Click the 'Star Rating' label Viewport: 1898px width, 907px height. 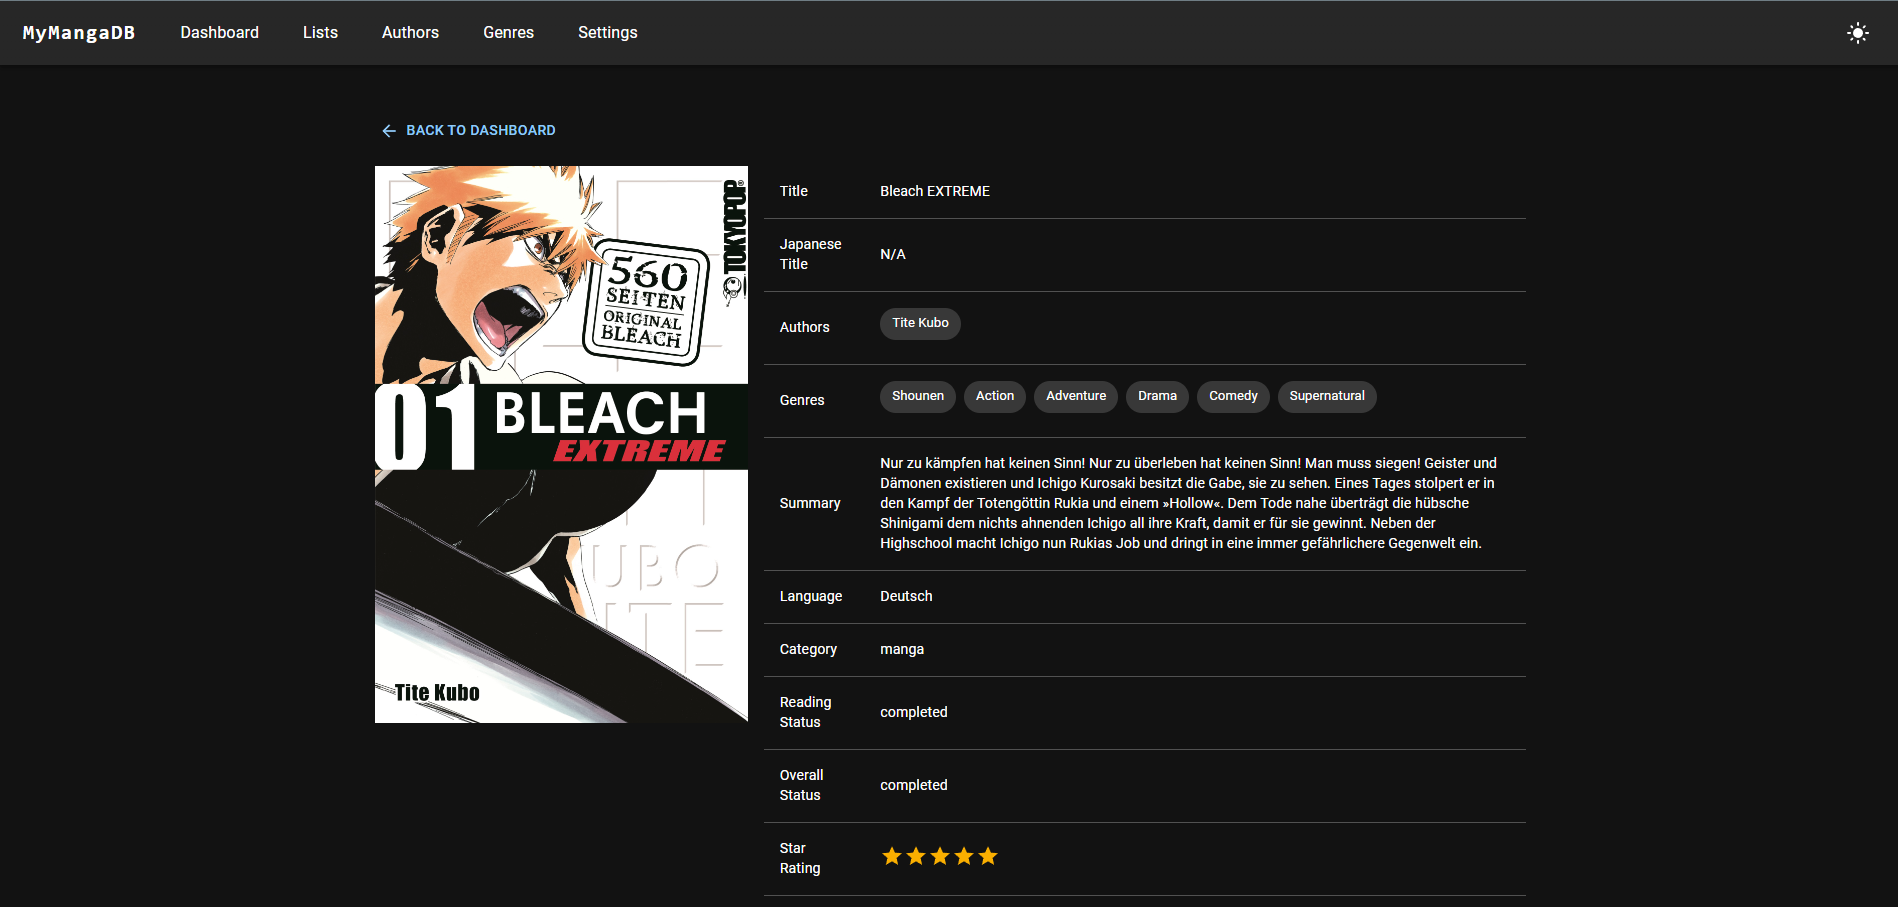coord(800,858)
